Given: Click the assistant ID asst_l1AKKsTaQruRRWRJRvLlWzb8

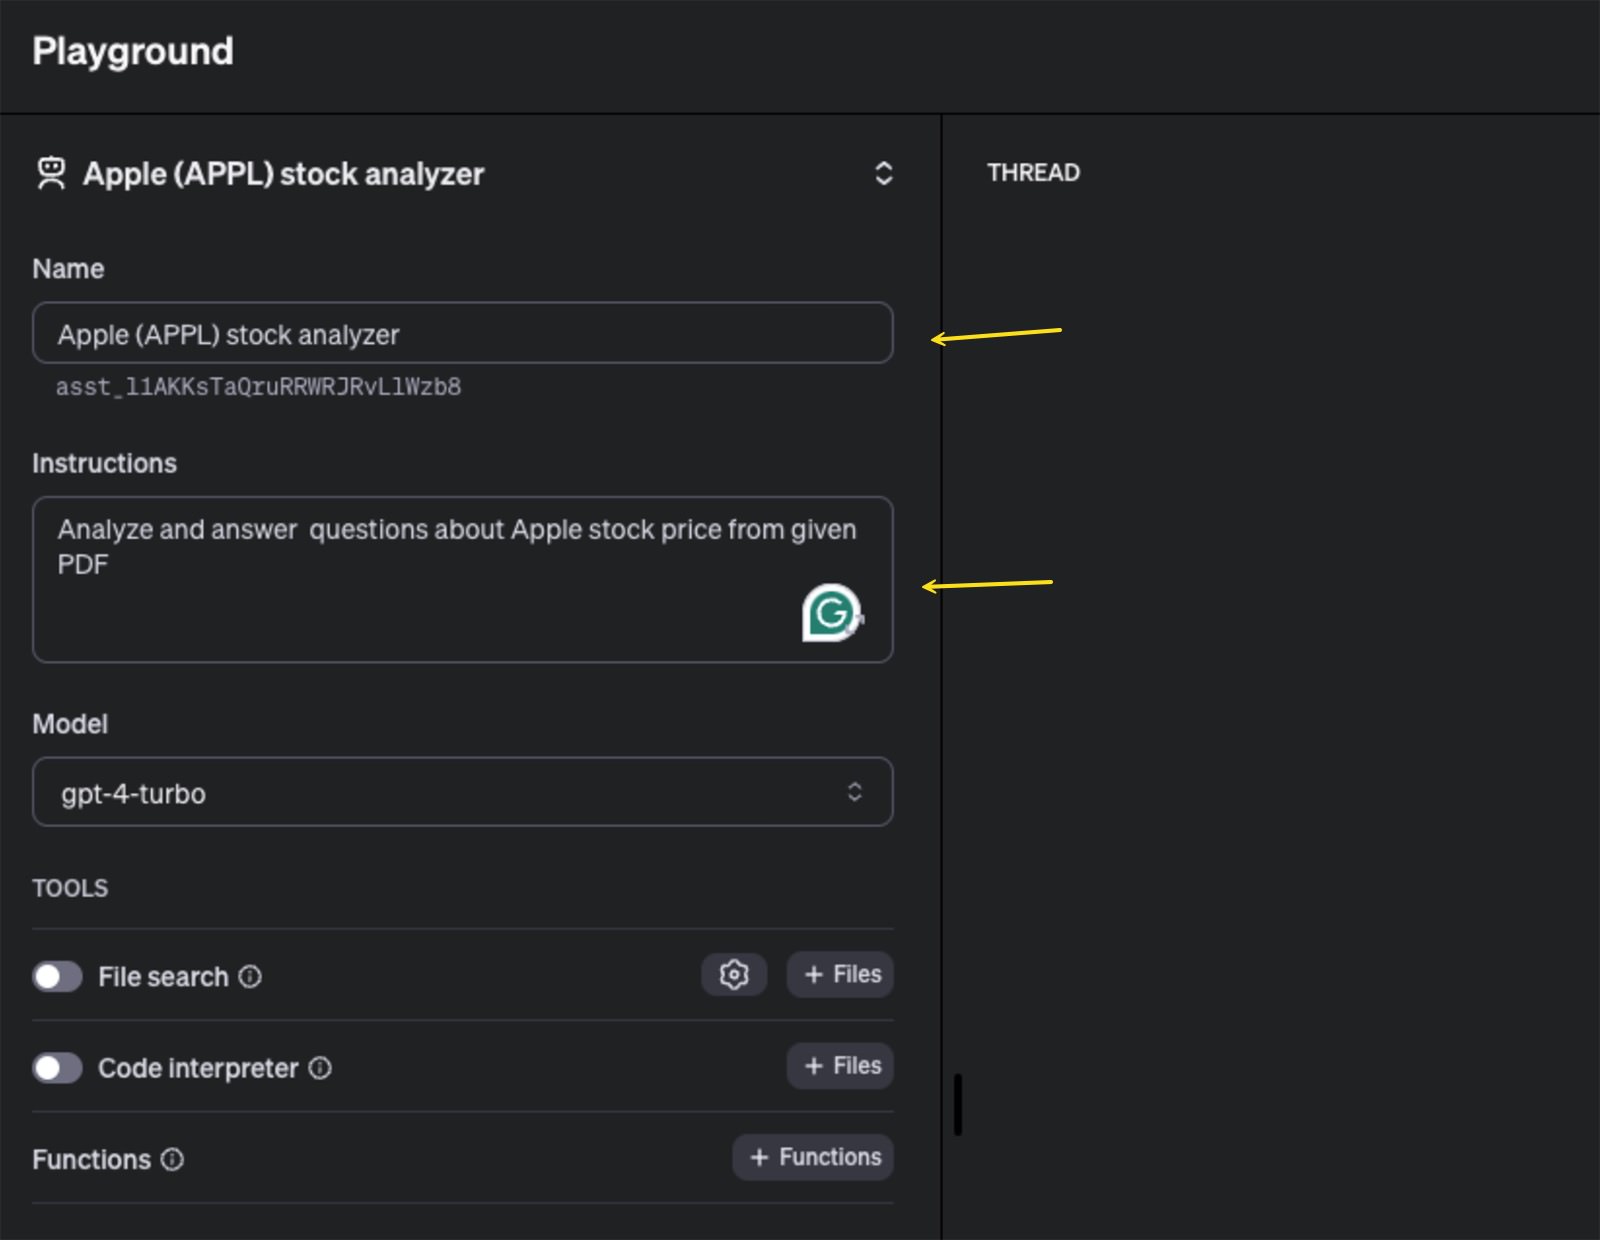Looking at the screenshot, I should coord(258,387).
